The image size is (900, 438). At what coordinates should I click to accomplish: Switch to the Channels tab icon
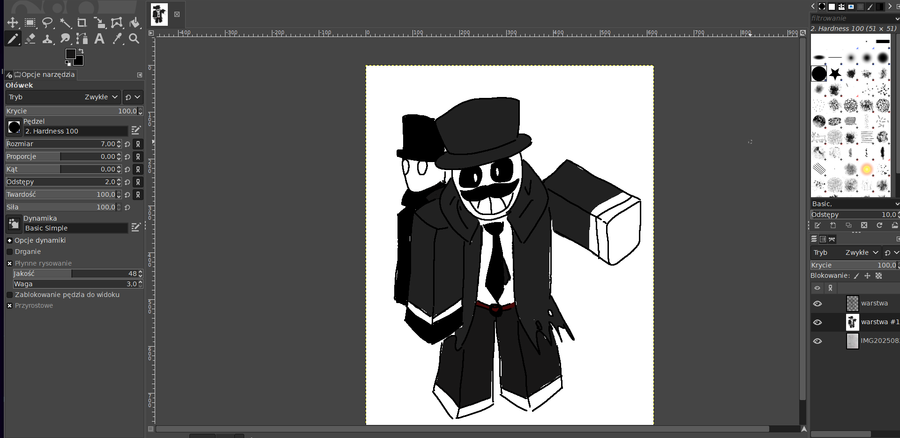pos(823,239)
